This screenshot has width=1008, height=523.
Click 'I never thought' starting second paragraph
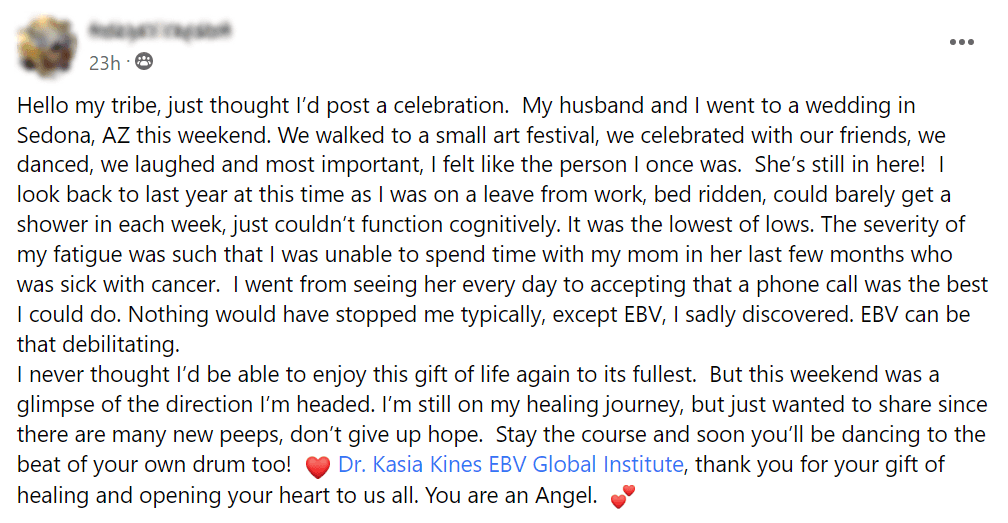pyautogui.click(x=93, y=375)
